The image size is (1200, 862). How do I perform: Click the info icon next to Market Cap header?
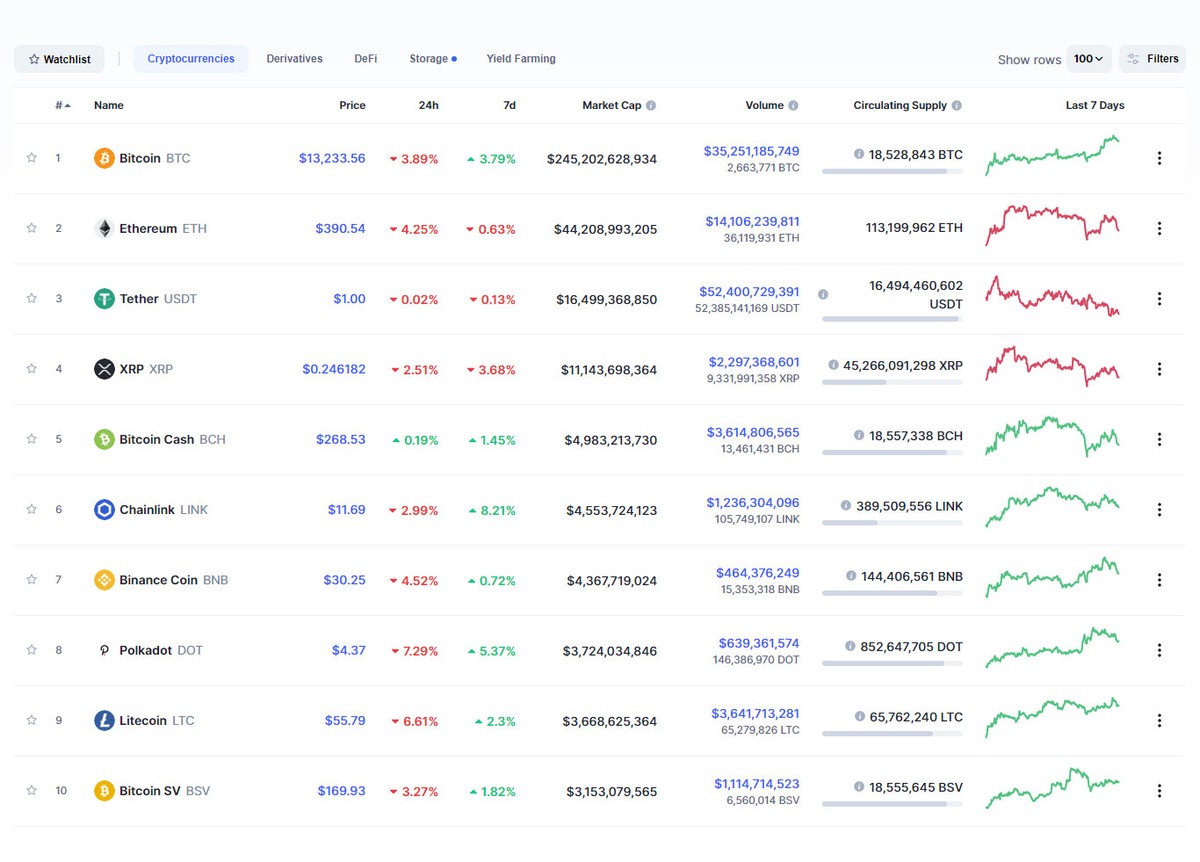click(650, 105)
